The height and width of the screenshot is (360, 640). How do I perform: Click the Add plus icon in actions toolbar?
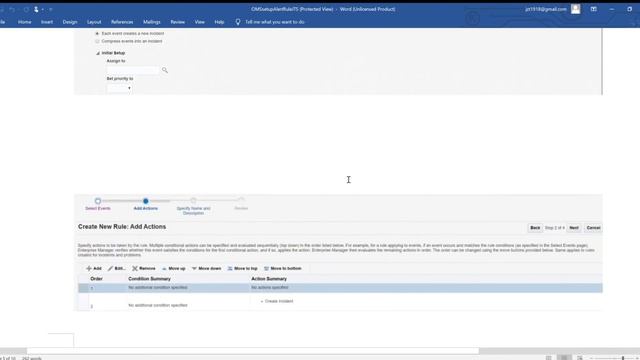click(89, 269)
